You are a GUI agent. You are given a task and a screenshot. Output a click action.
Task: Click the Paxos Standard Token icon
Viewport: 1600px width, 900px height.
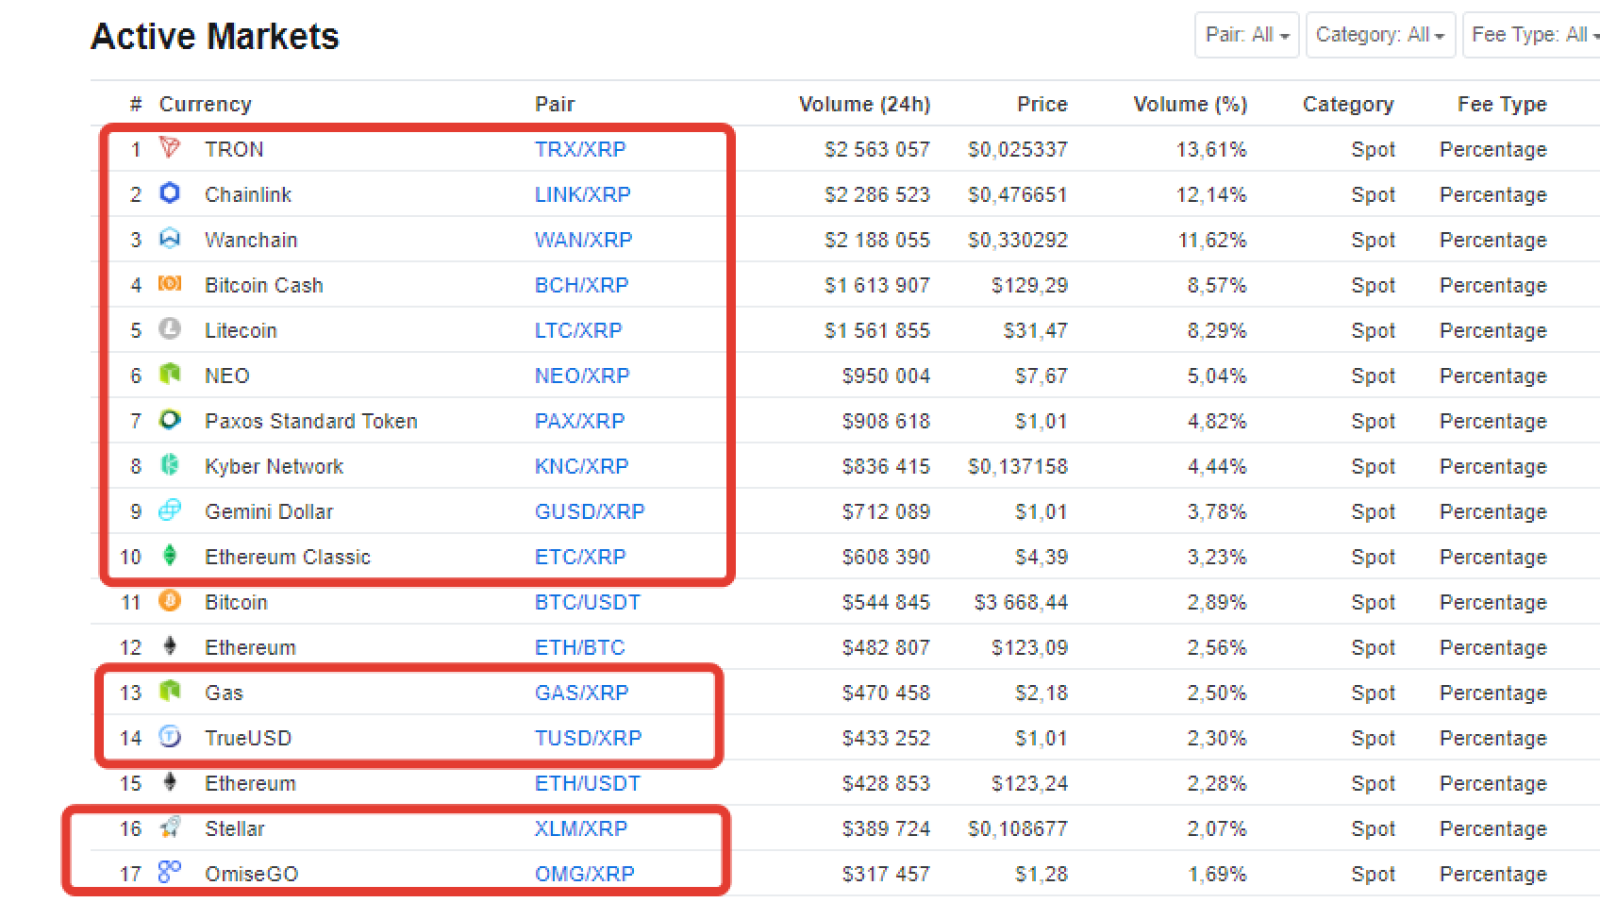170,420
